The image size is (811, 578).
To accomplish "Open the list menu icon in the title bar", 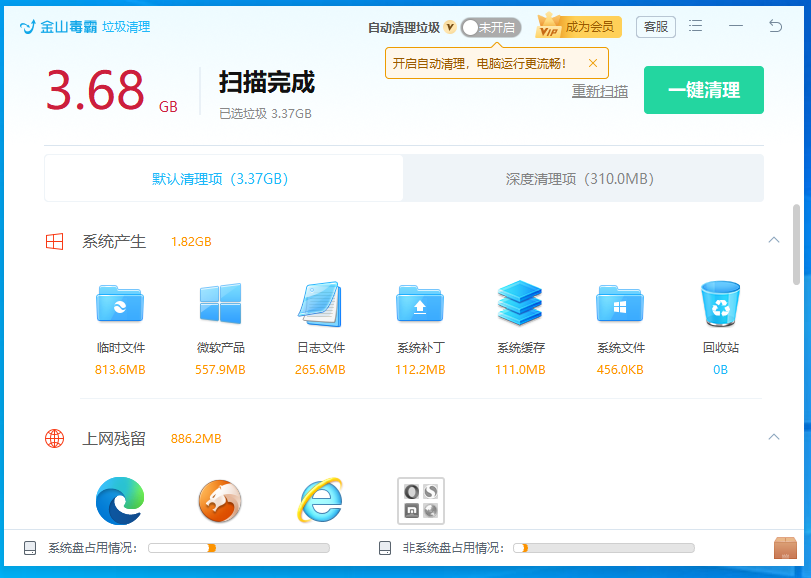I will (x=696, y=27).
